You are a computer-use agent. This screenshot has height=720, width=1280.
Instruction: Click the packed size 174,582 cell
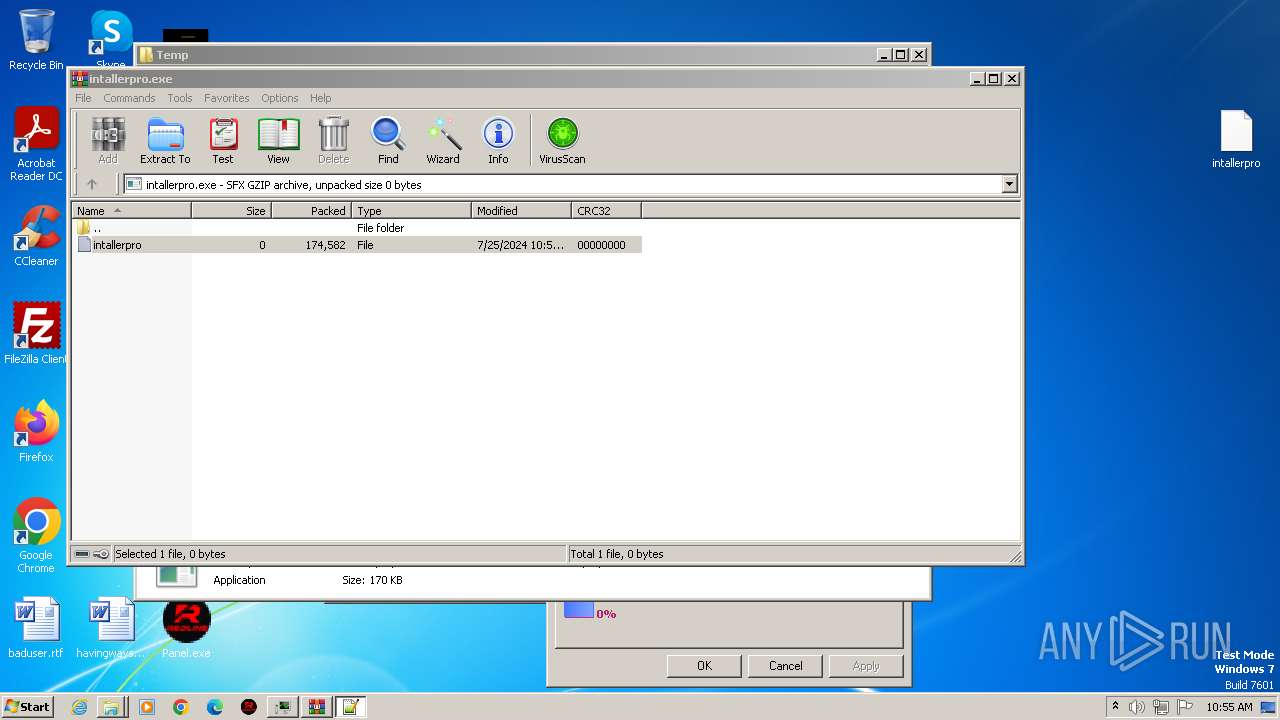coord(325,245)
